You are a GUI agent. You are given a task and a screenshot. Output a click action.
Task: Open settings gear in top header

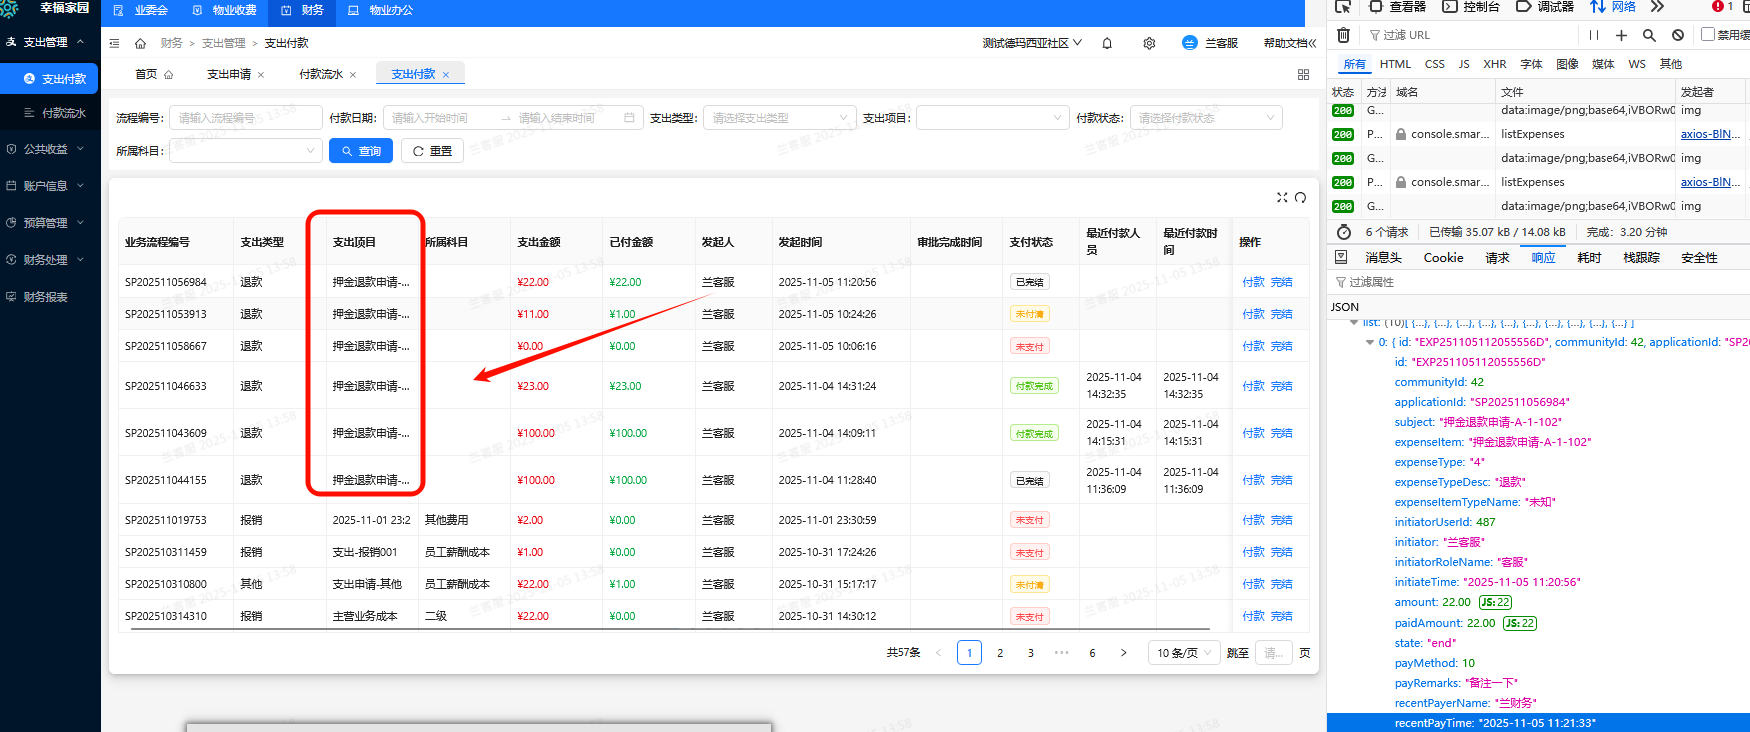tap(1149, 43)
